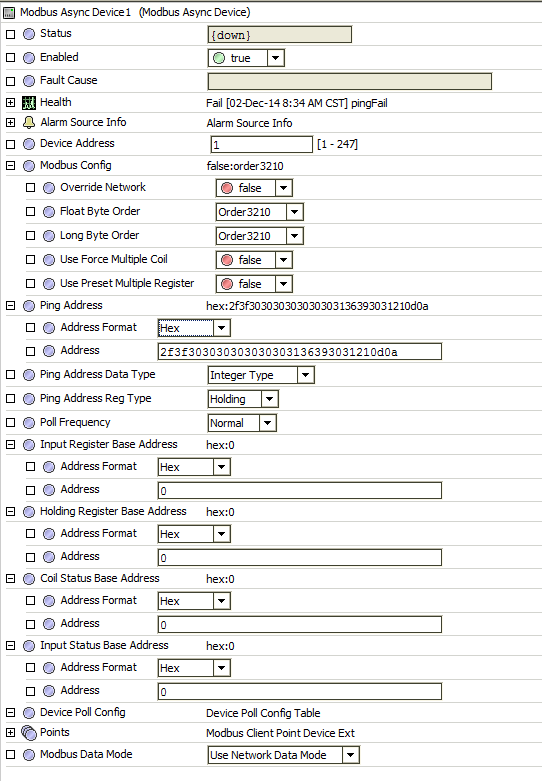Collapse the Modbus Config section

click(10, 166)
